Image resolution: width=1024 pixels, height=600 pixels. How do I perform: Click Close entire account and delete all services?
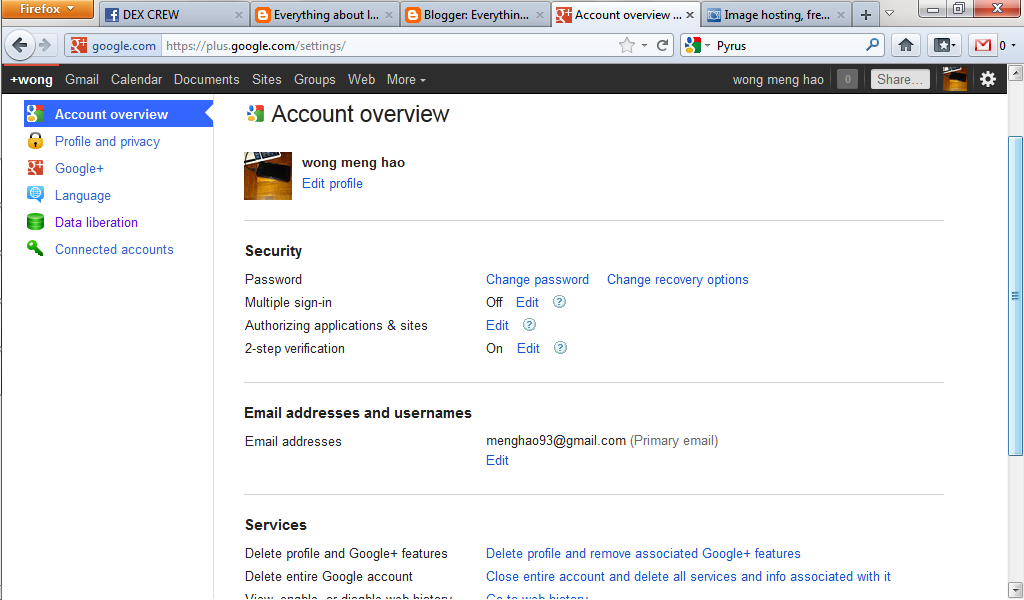(688, 576)
